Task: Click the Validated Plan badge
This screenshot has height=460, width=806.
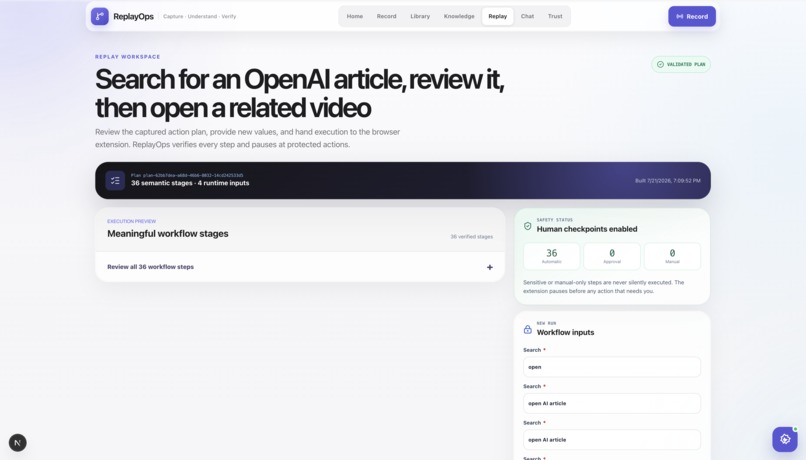Action: pos(681,64)
